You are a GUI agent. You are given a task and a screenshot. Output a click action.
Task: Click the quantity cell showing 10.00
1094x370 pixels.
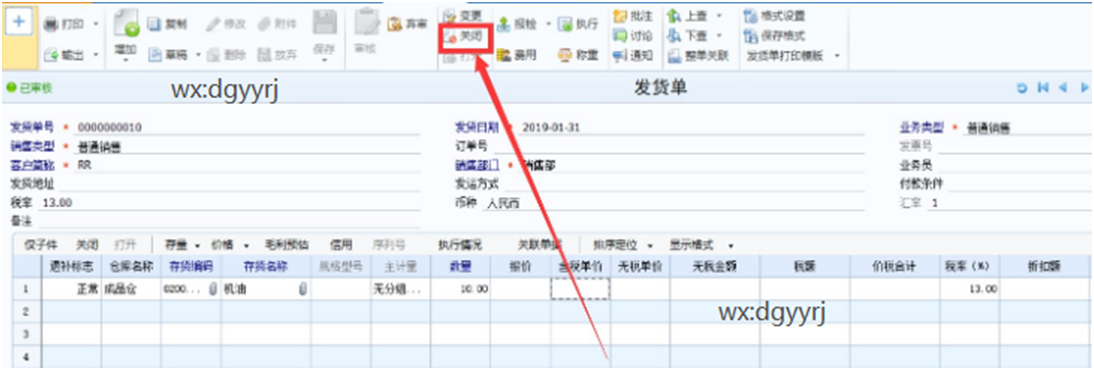460,288
